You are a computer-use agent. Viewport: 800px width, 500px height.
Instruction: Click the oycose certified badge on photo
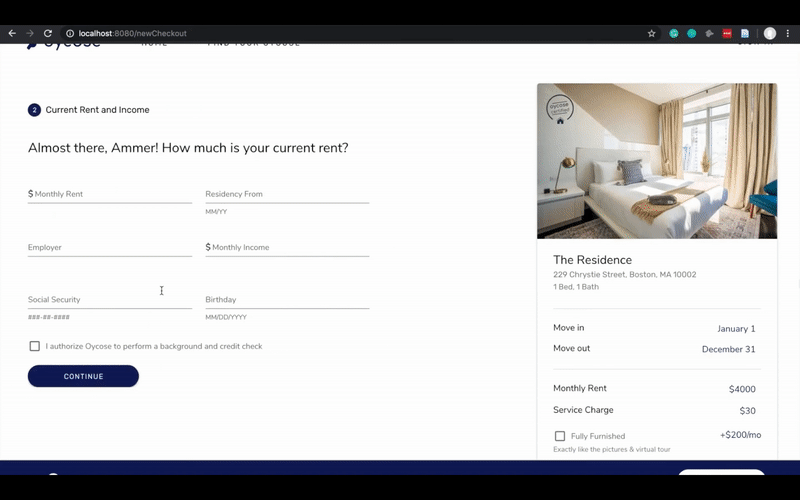[x=560, y=109]
